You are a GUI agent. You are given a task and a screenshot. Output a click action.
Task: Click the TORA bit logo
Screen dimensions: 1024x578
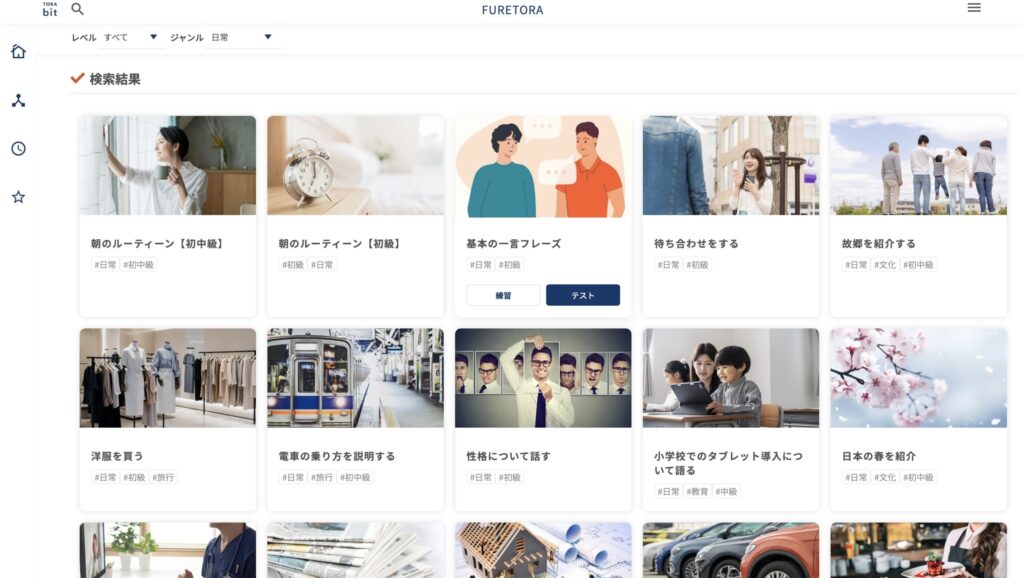[x=50, y=9]
